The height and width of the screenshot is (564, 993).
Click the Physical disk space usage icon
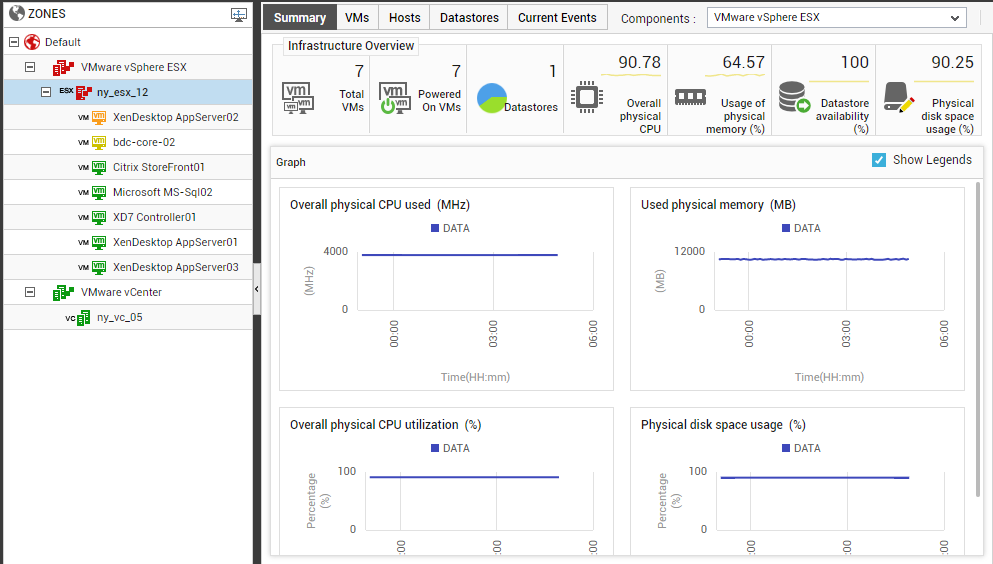(899, 97)
